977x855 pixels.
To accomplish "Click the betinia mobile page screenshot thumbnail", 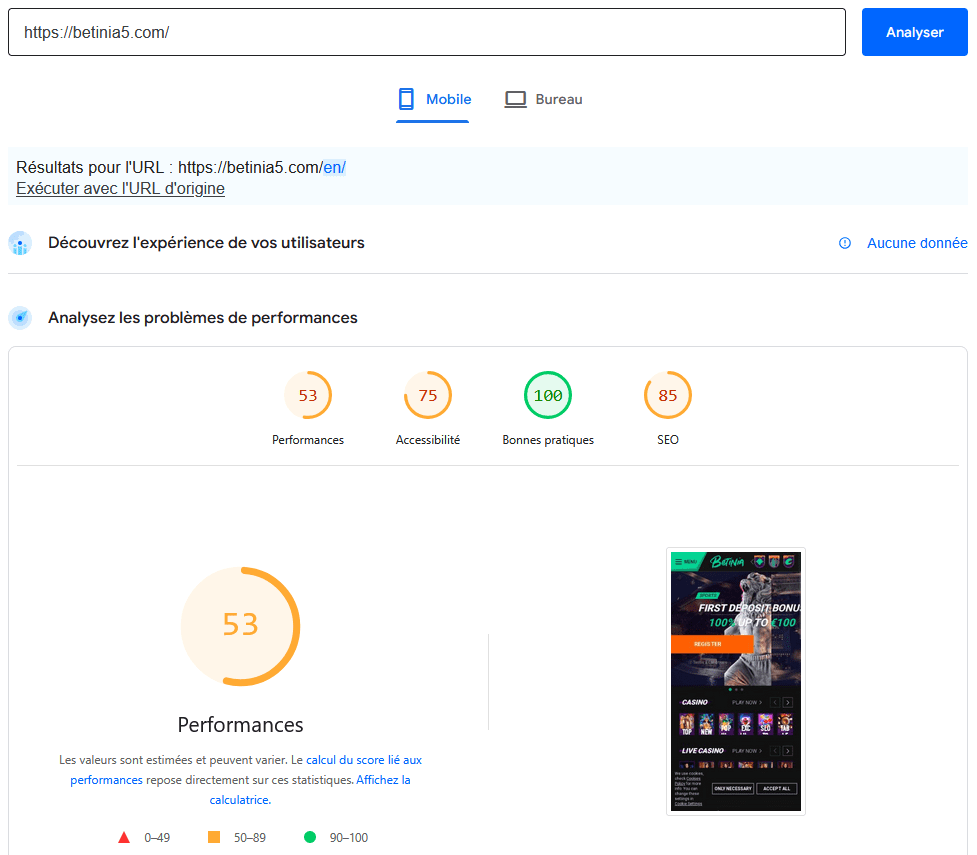I will pyautogui.click(x=735, y=681).
